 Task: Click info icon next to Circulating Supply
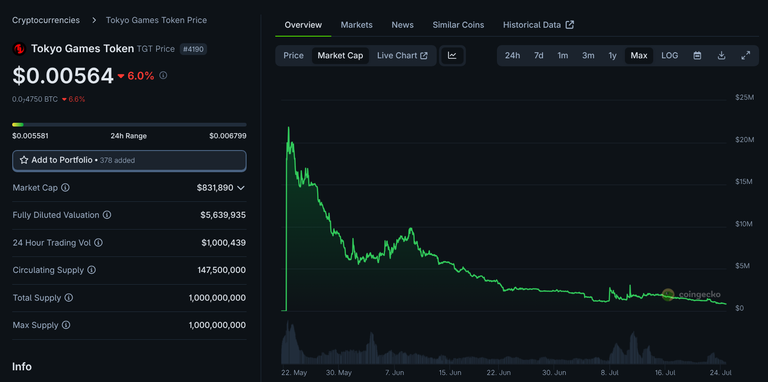pyautogui.click(x=92, y=270)
